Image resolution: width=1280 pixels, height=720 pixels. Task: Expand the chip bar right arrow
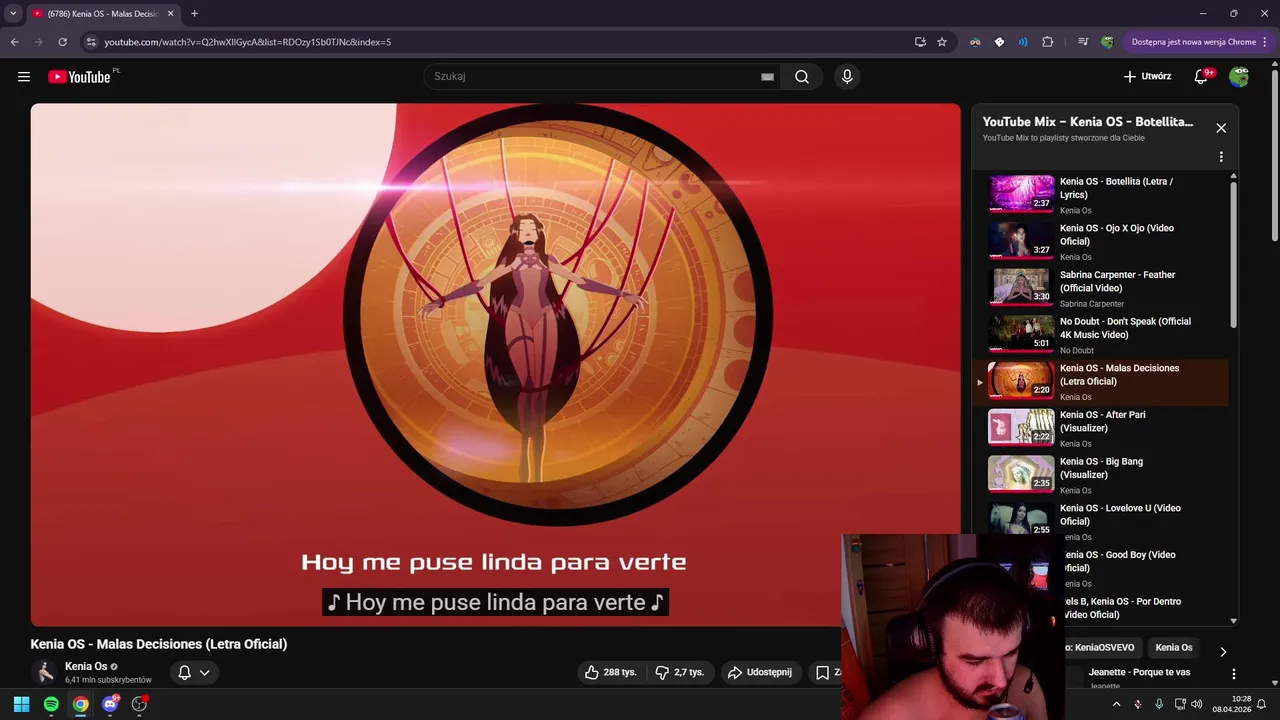click(x=1223, y=652)
